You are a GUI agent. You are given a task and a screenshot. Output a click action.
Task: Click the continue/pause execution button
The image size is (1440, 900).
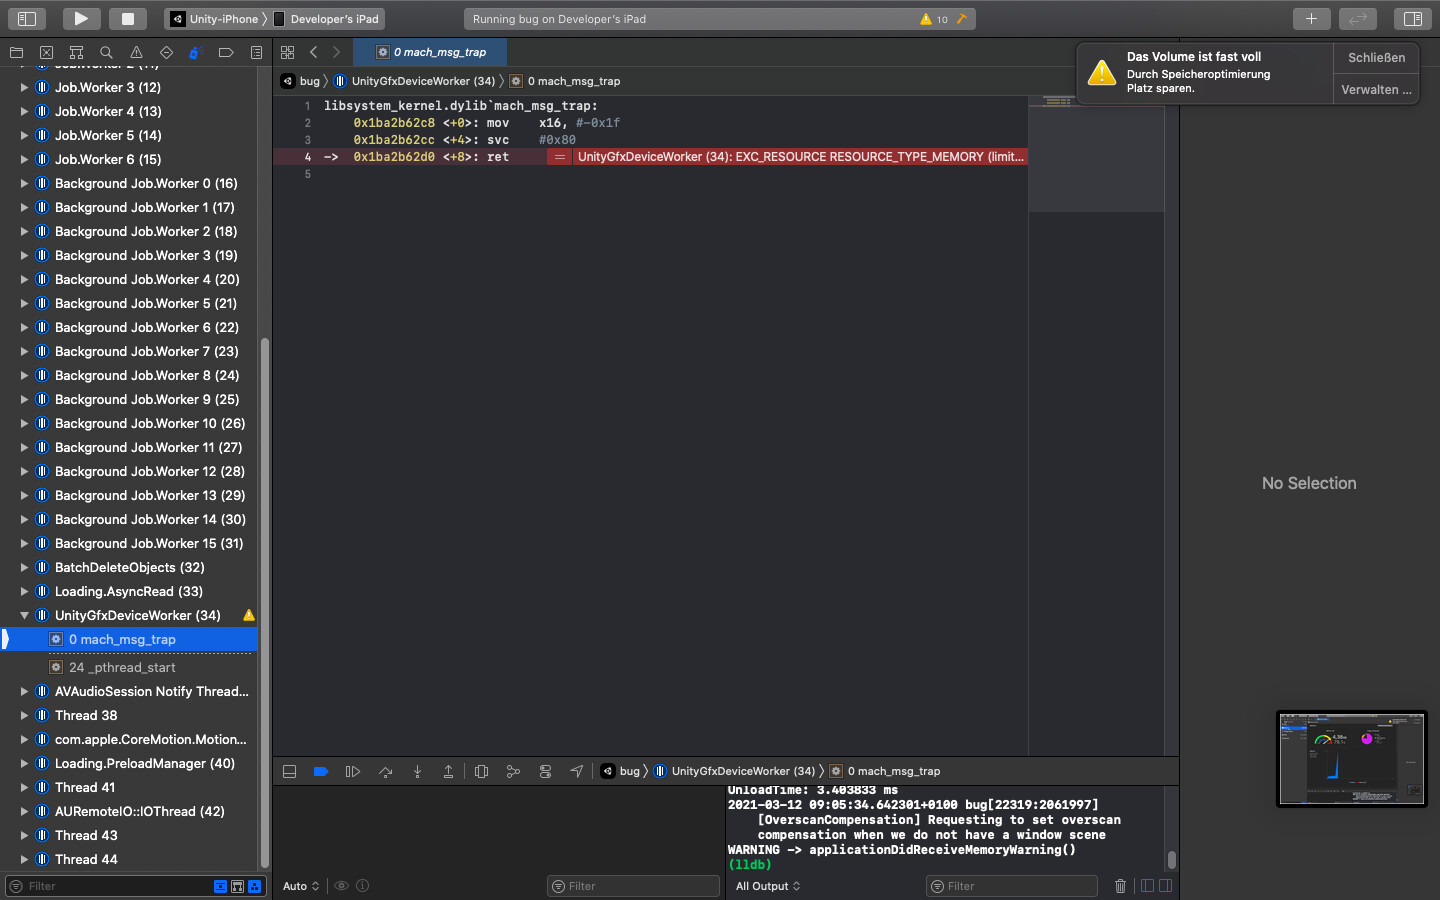click(x=353, y=771)
